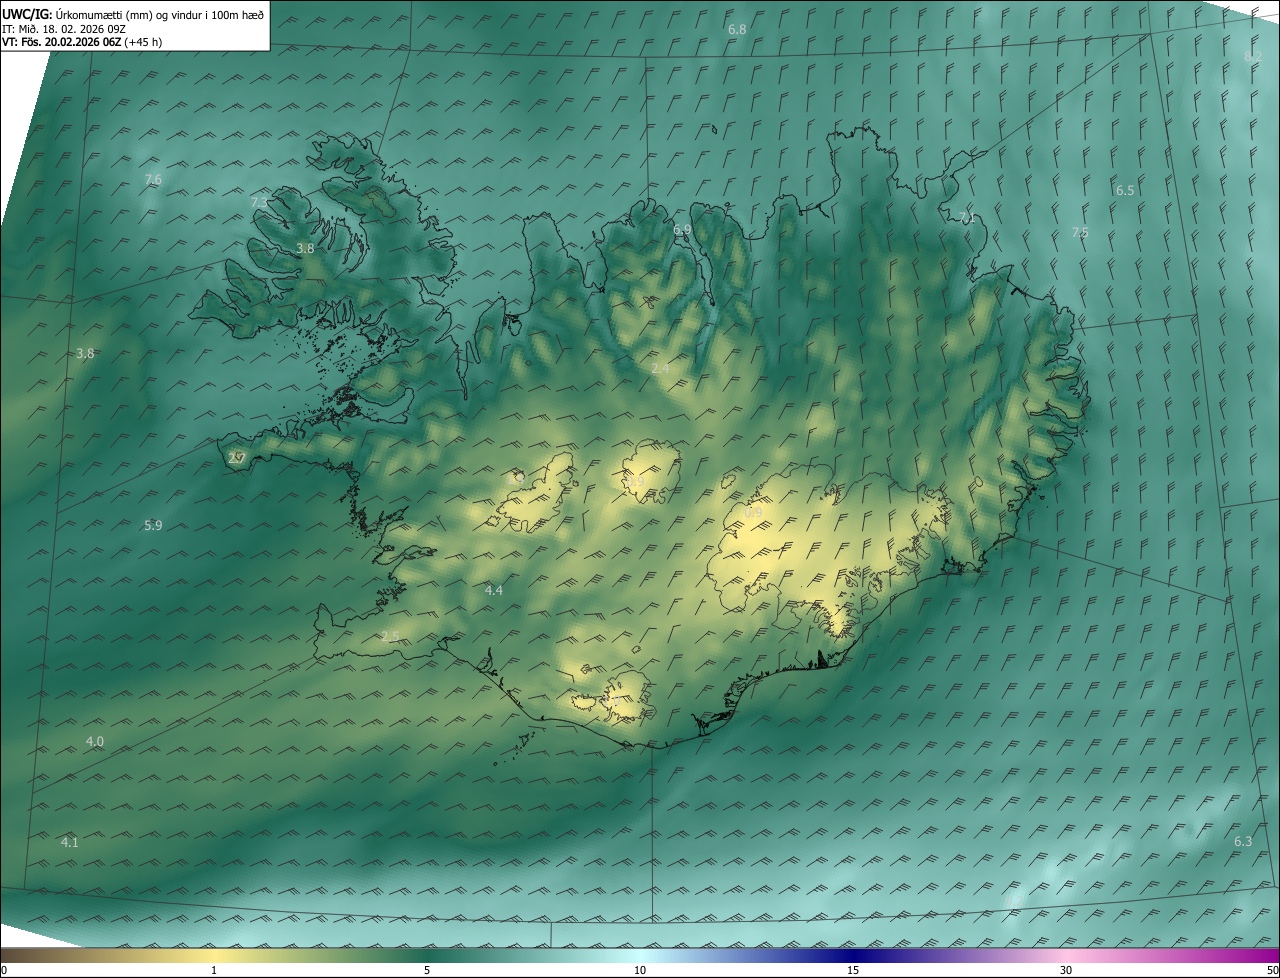Click the 'IT: Mið. 18. 02. 2026 09Z' line
This screenshot has width=1280, height=978.
(64, 29)
